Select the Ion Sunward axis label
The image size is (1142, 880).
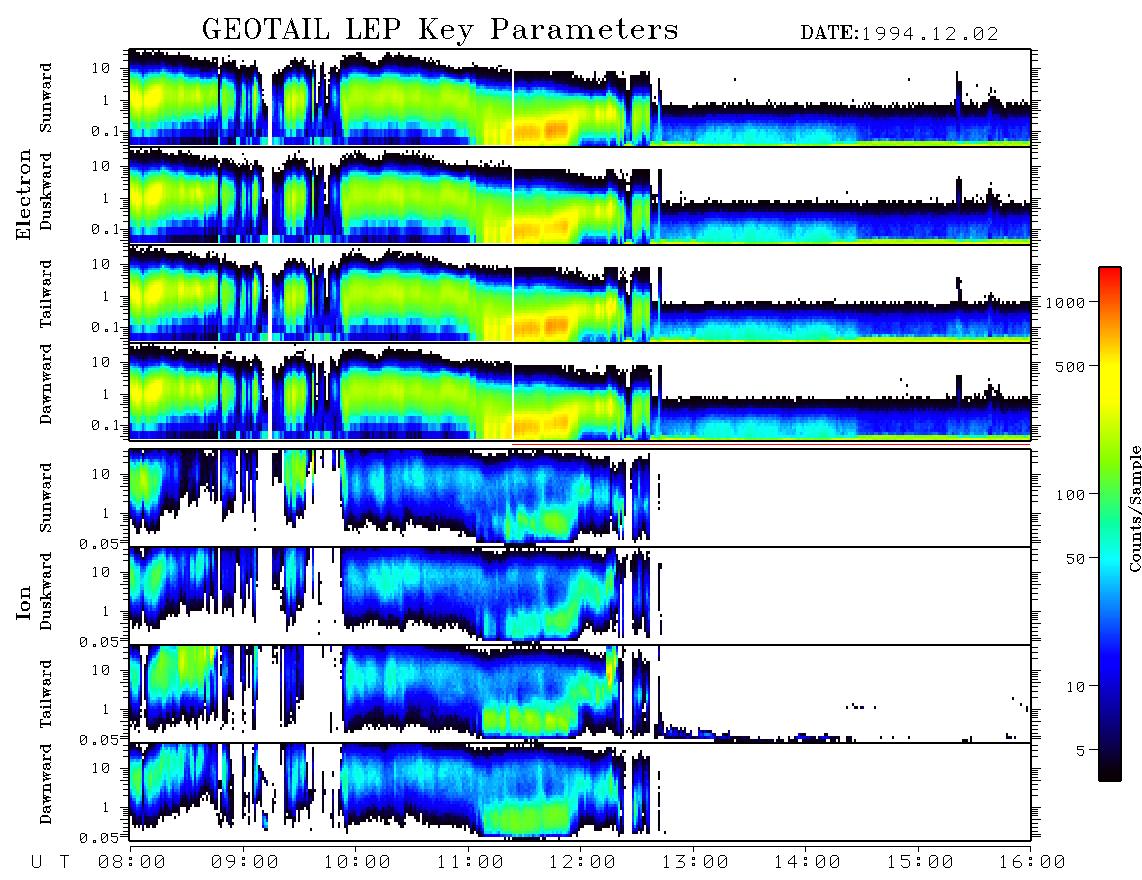pos(46,497)
